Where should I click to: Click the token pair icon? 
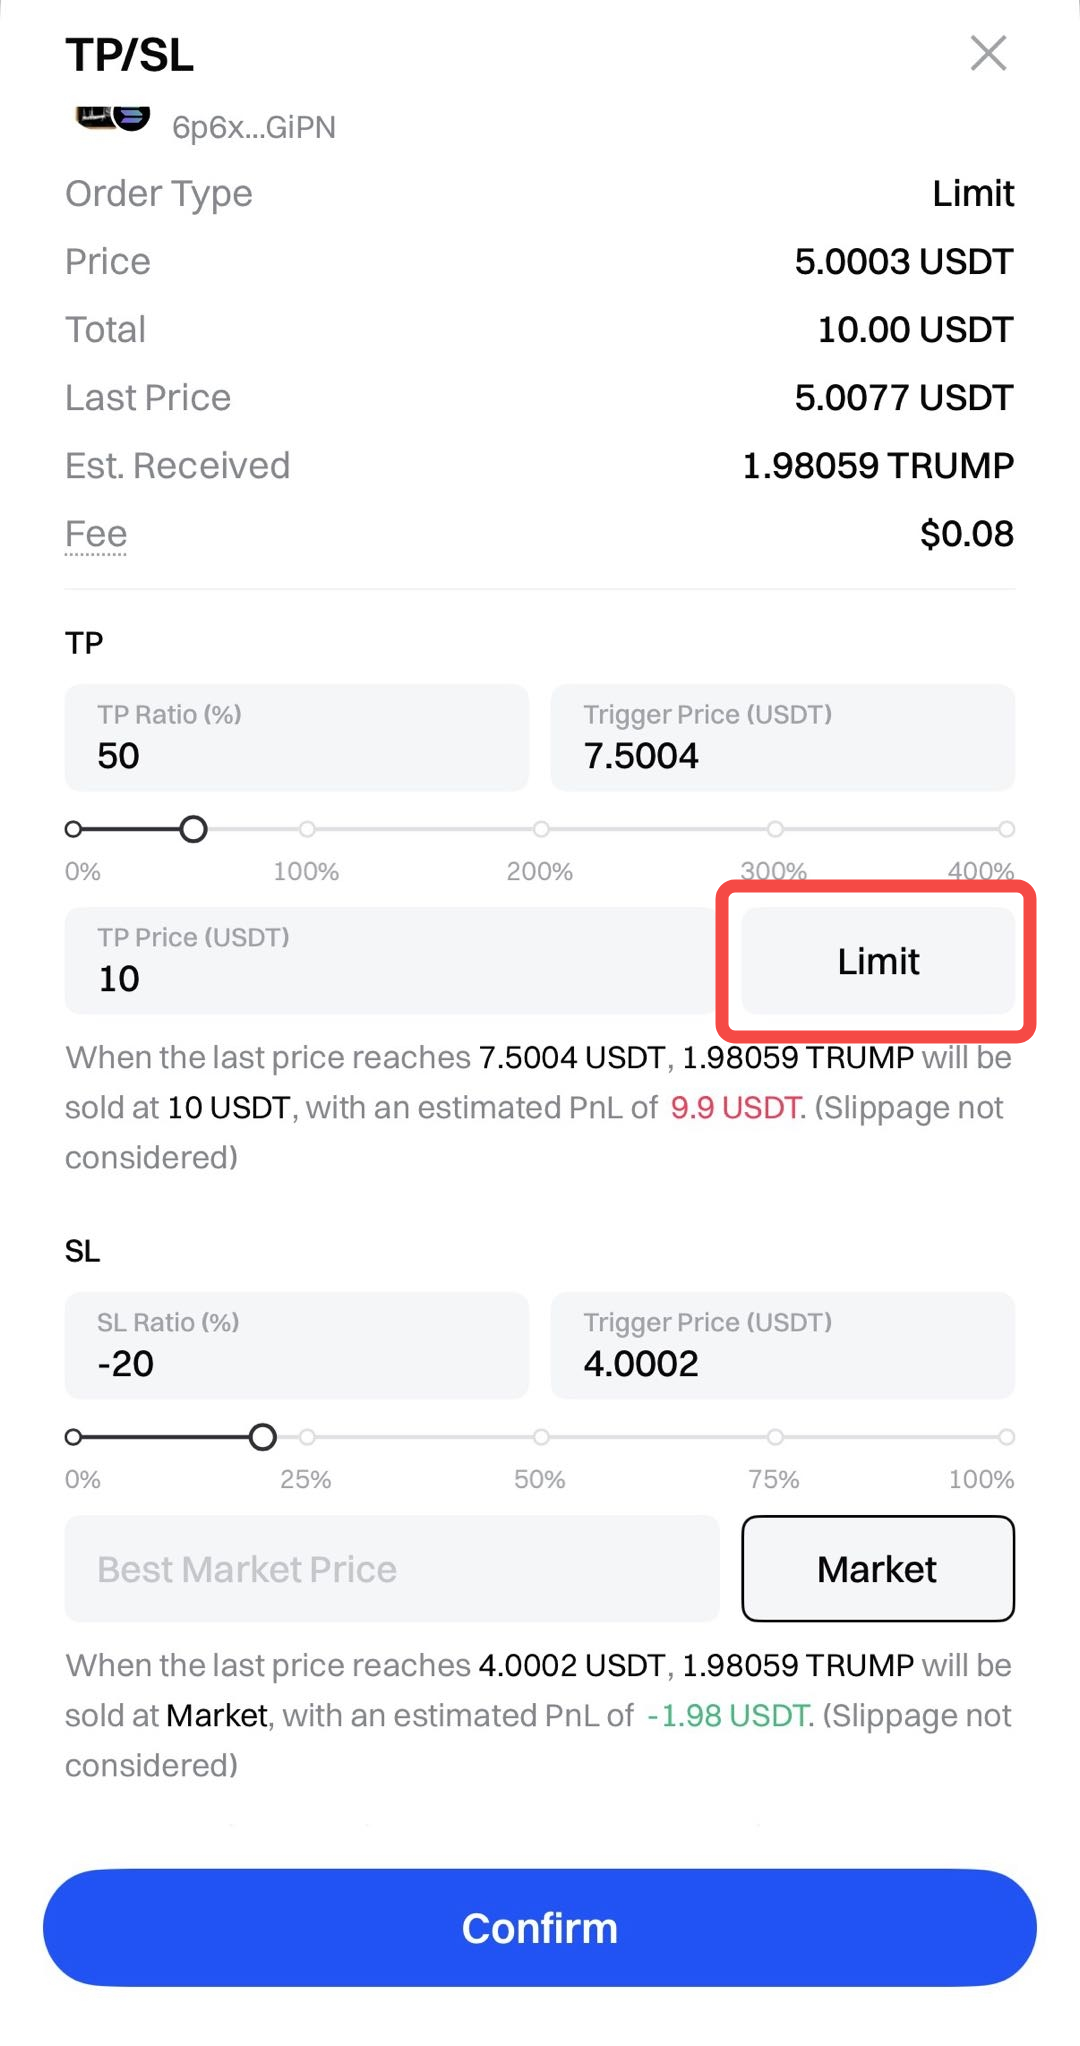point(112,119)
